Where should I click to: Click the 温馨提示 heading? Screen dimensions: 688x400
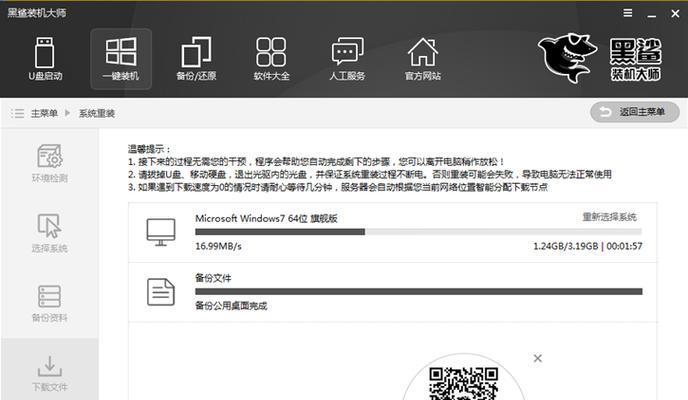(x=149, y=149)
